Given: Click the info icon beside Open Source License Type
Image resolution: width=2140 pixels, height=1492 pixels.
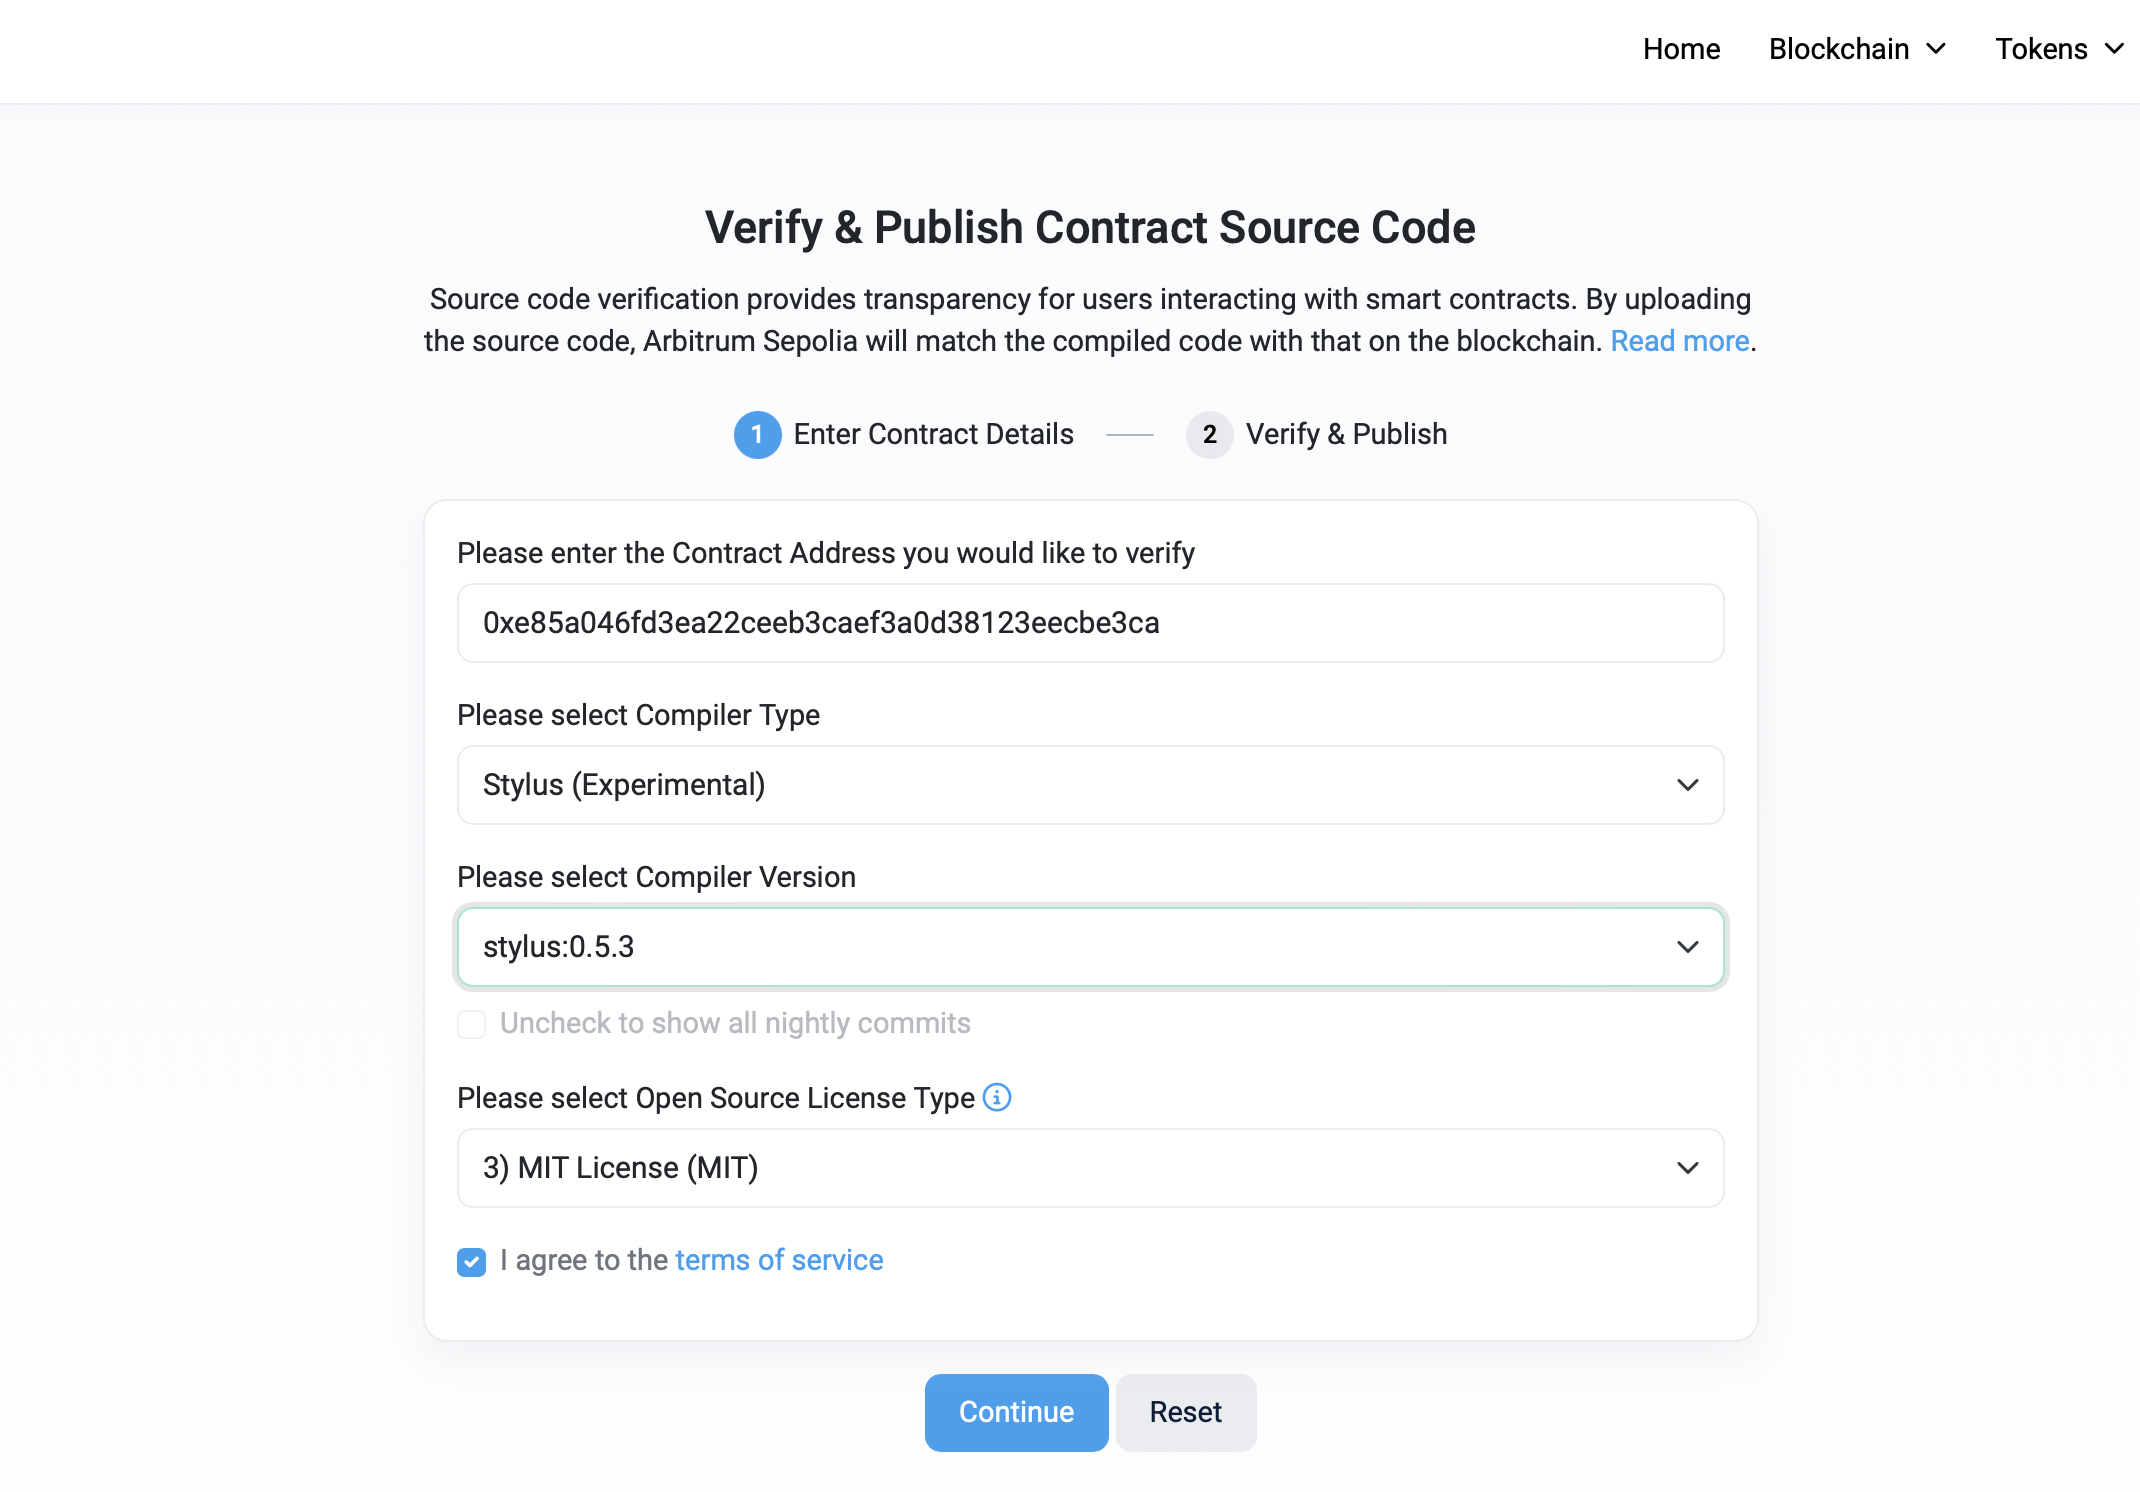Looking at the screenshot, I should coord(996,1097).
